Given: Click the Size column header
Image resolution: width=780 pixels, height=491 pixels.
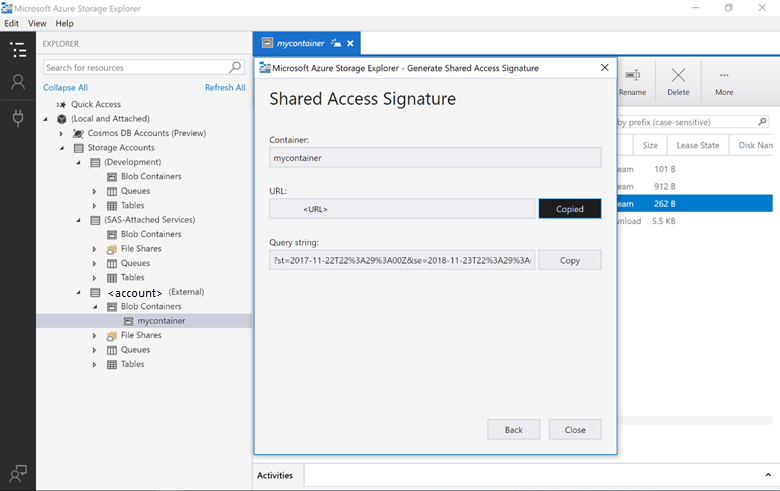Looking at the screenshot, I should coord(650,145).
